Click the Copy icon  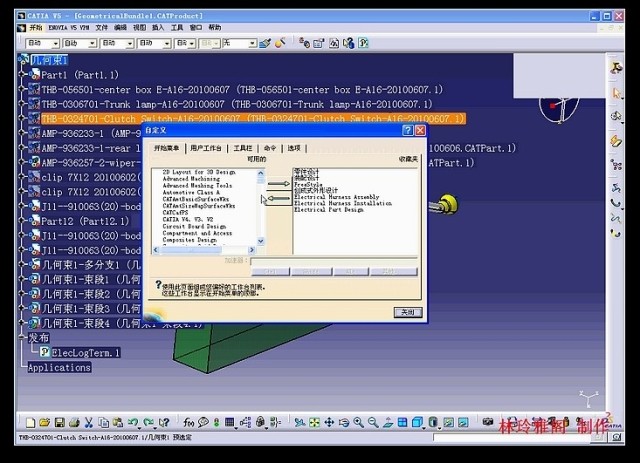pyautogui.click(x=104, y=423)
